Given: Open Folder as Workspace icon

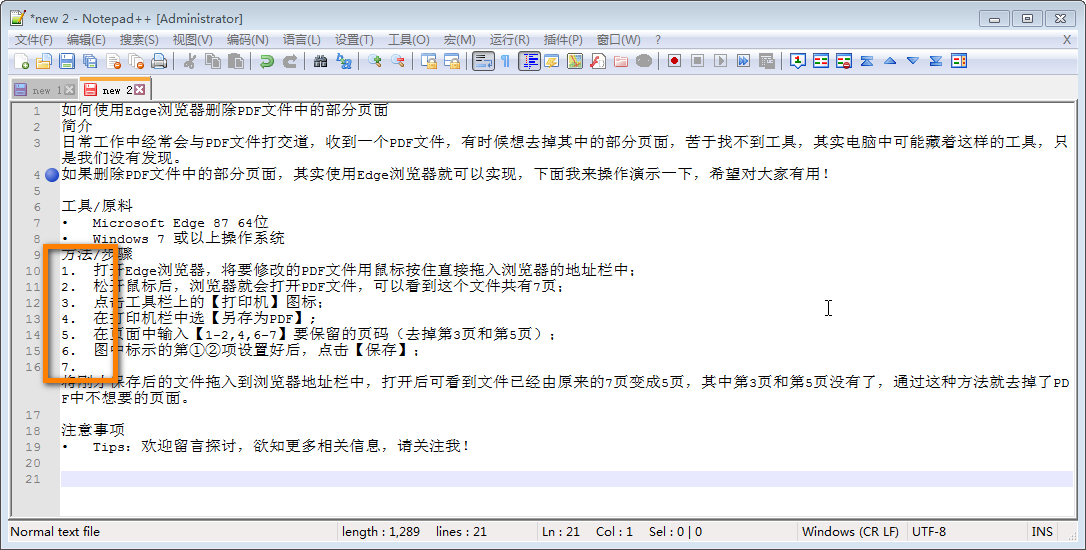Looking at the screenshot, I should (x=621, y=61).
